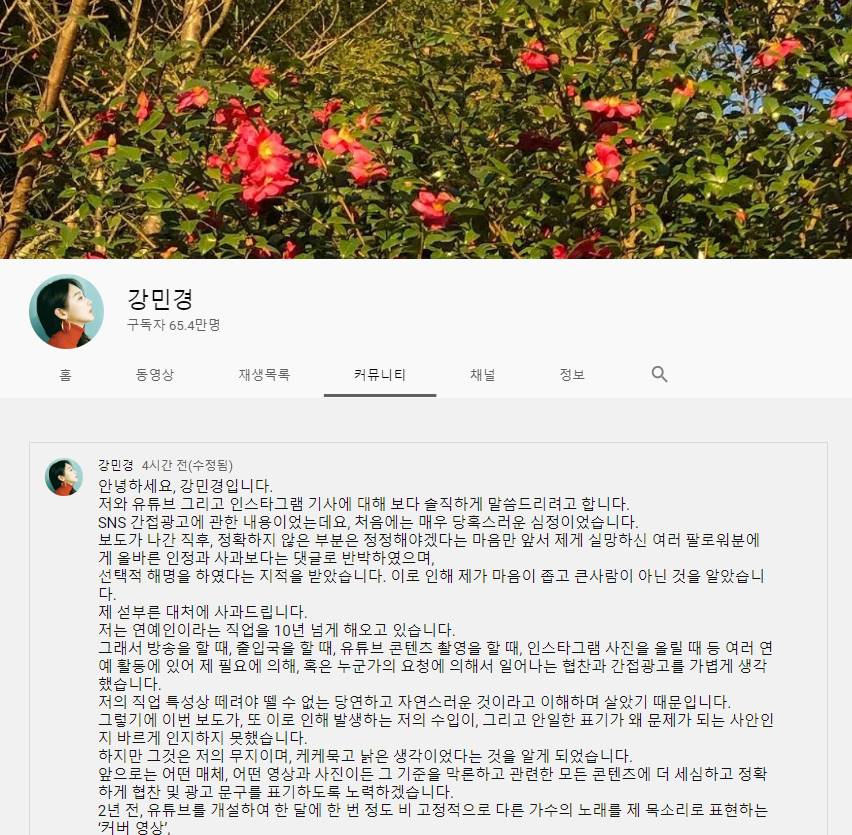Image resolution: width=852 pixels, height=835 pixels.
Task: Open the channel search magnifier icon
Action: 659,374
